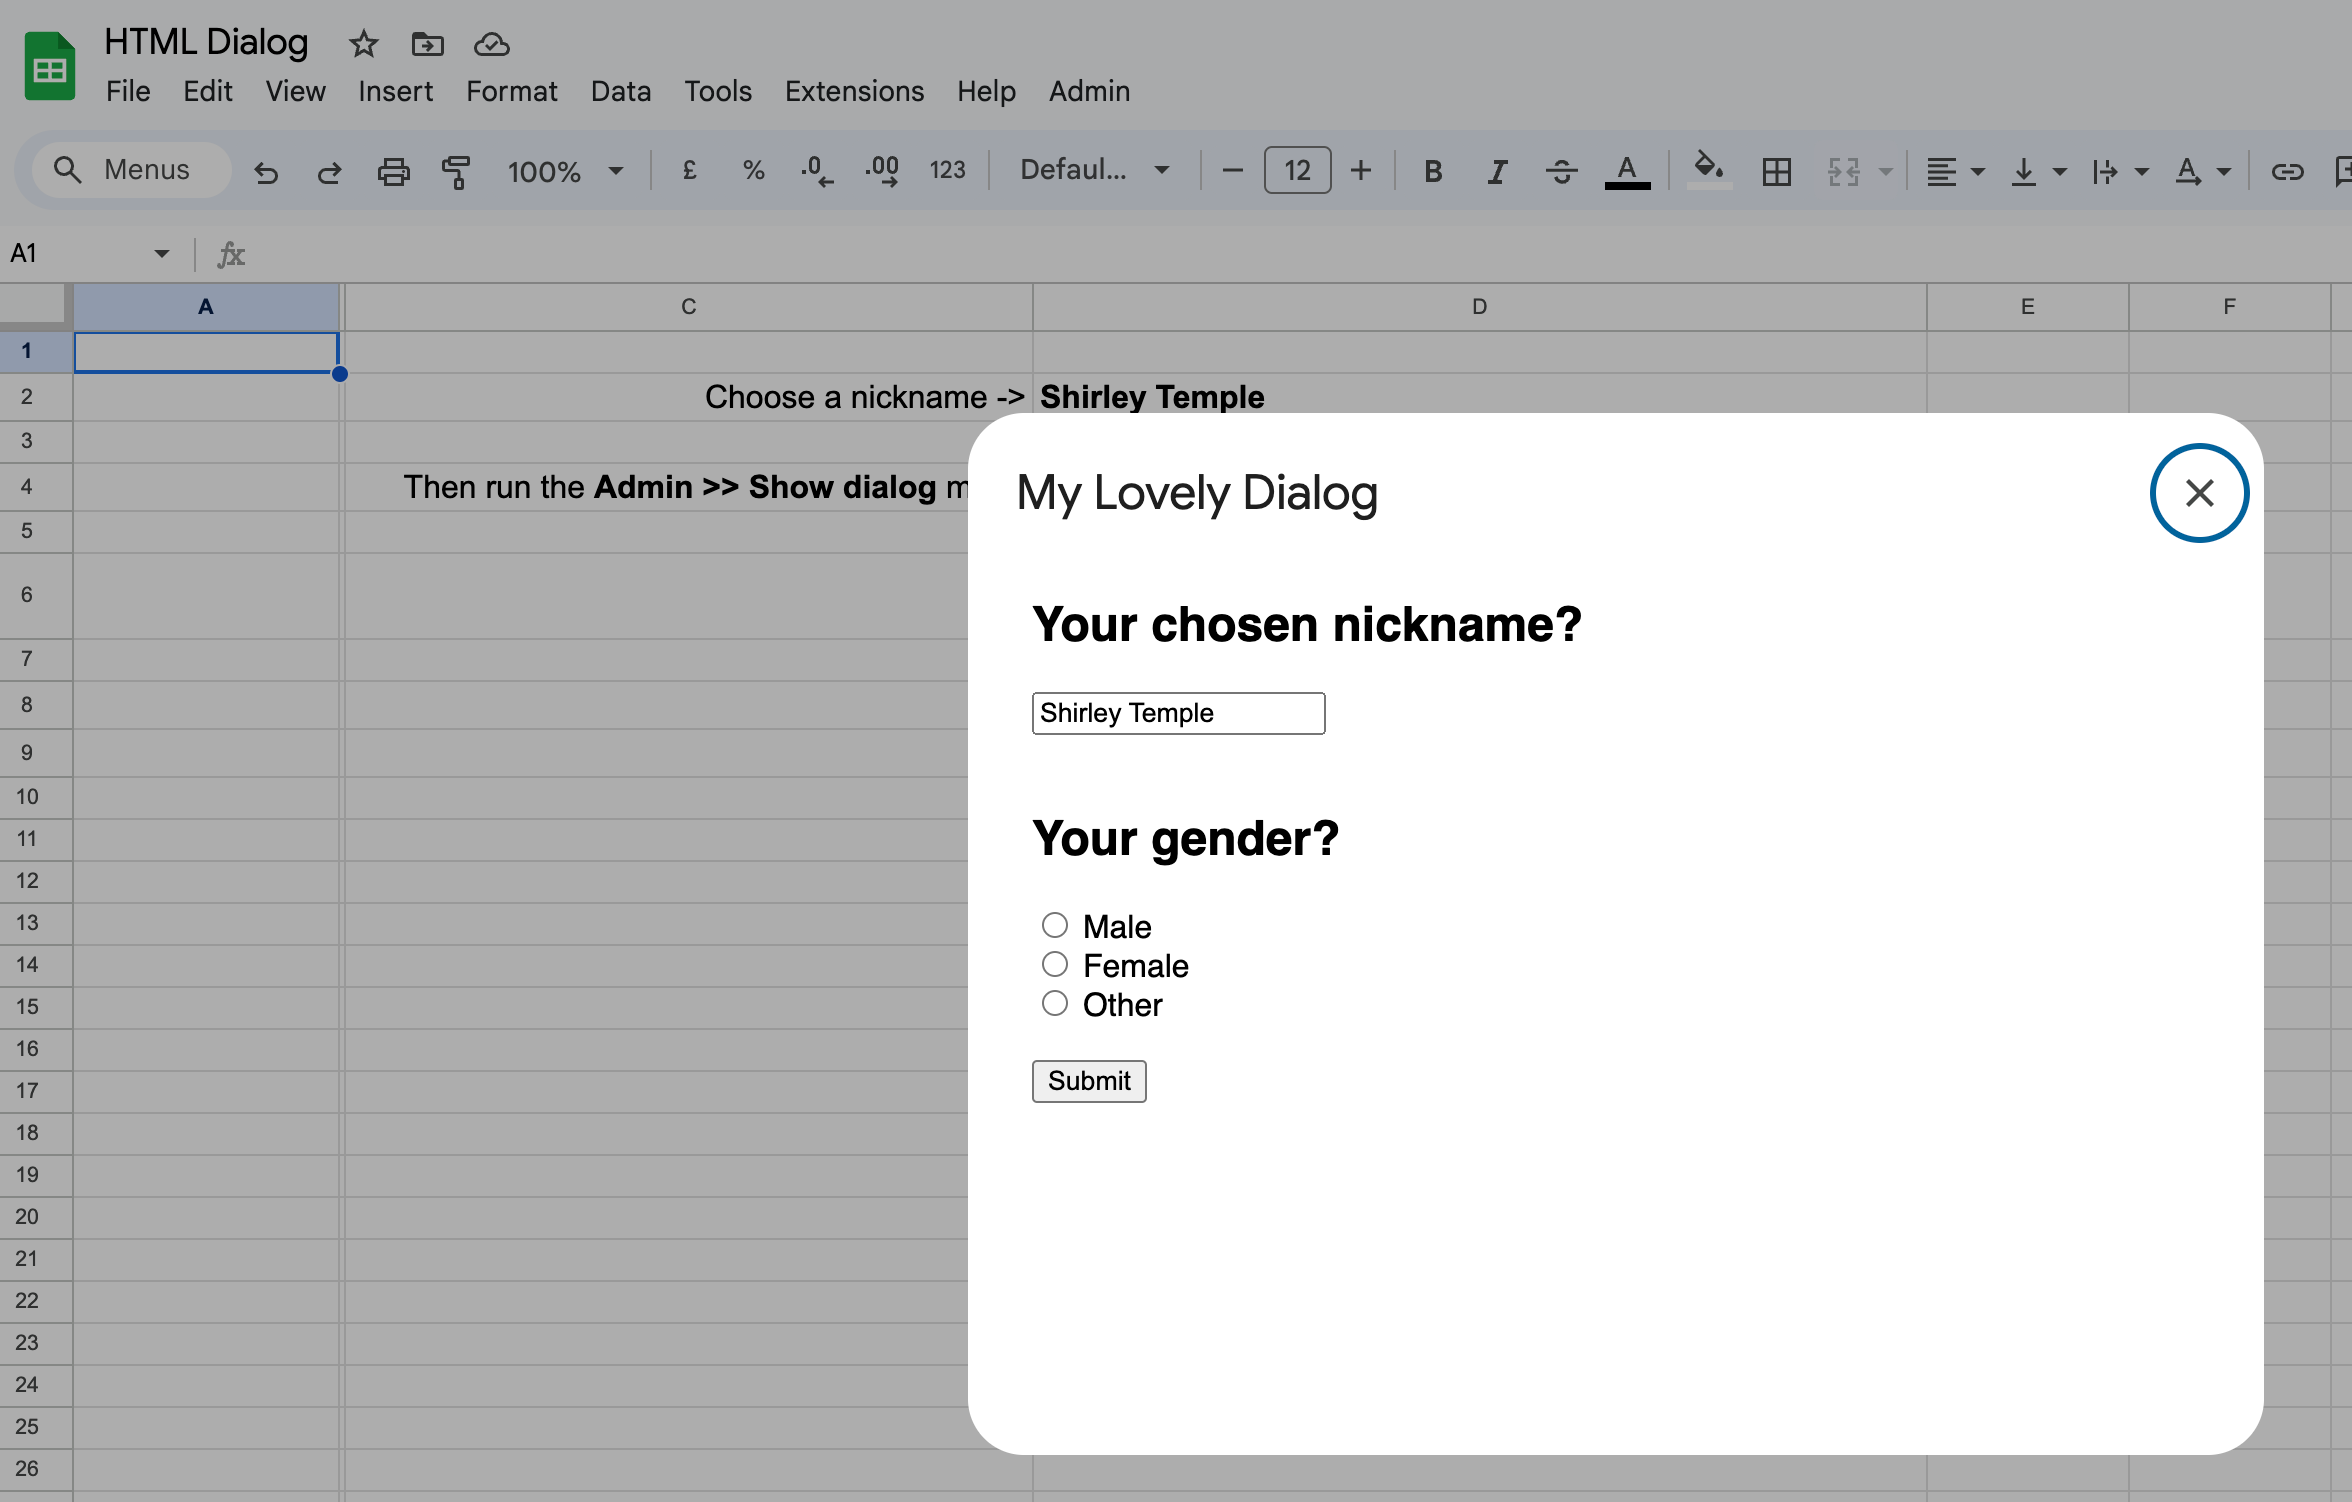The image size is (2352, 1502).
Task: Apply strikethrough formatting
Action: (1560, 172)
